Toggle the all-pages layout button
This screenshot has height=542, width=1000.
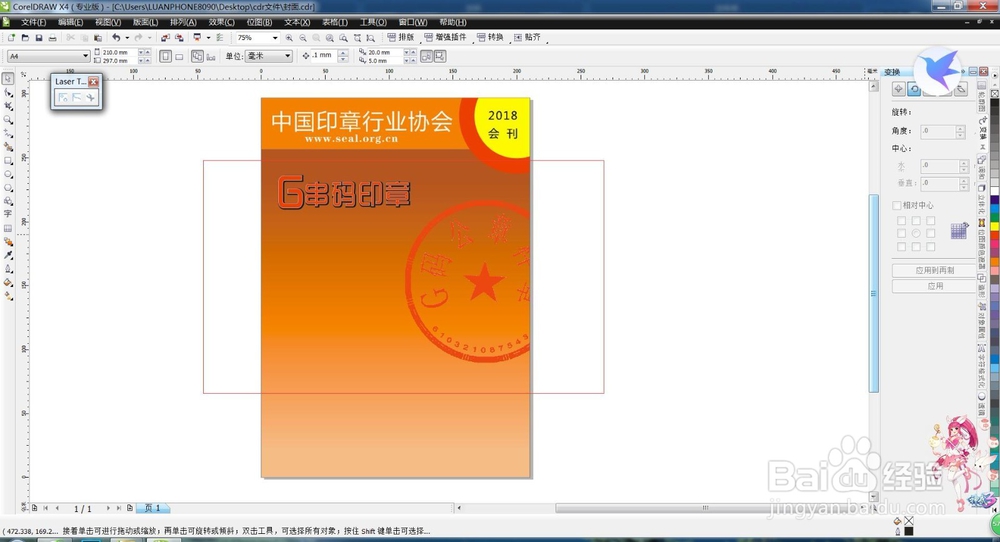(197, 56)
